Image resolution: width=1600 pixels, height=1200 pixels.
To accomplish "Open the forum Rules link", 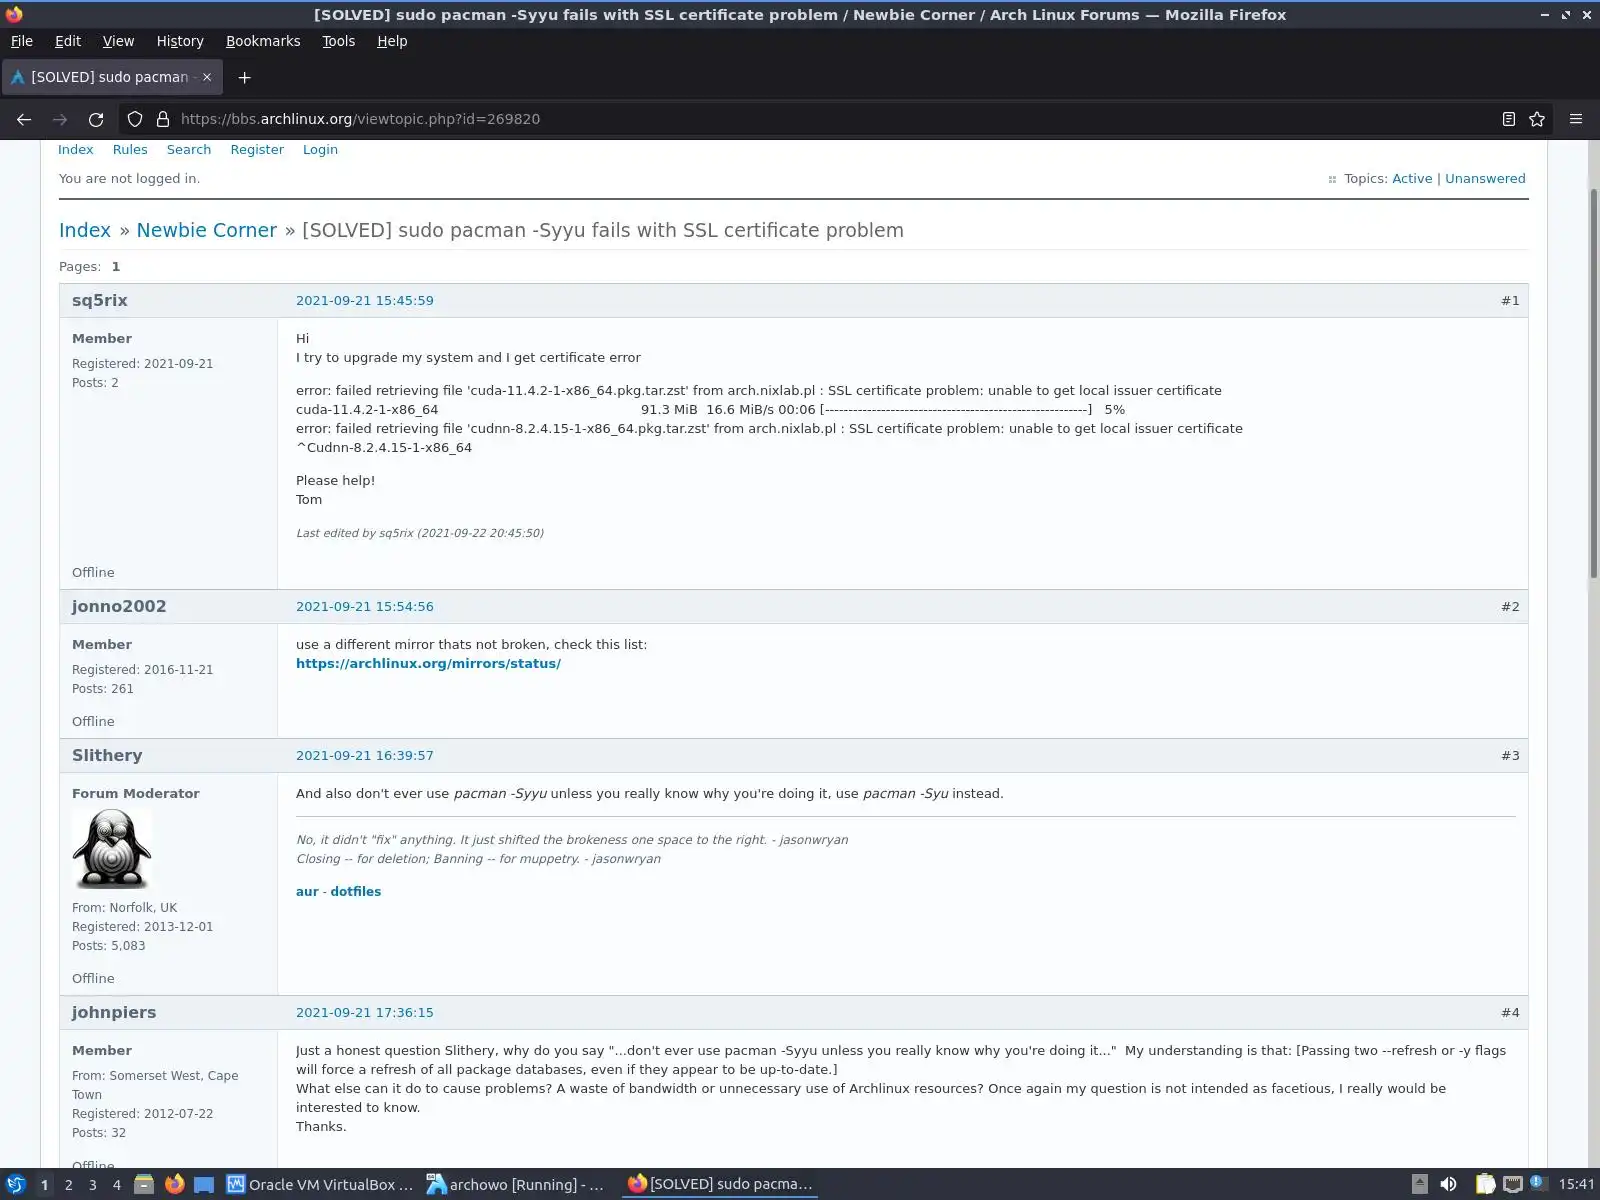I will point(130,150).
